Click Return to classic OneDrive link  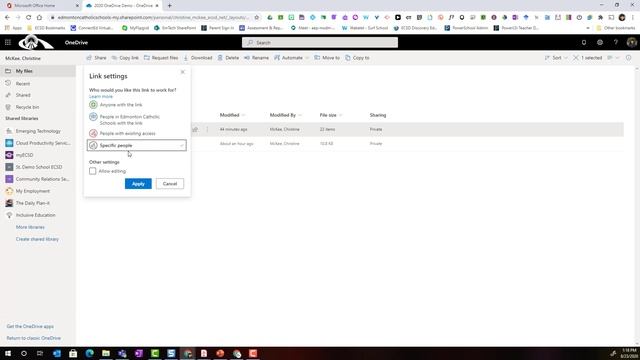click(x=33, y=338)
